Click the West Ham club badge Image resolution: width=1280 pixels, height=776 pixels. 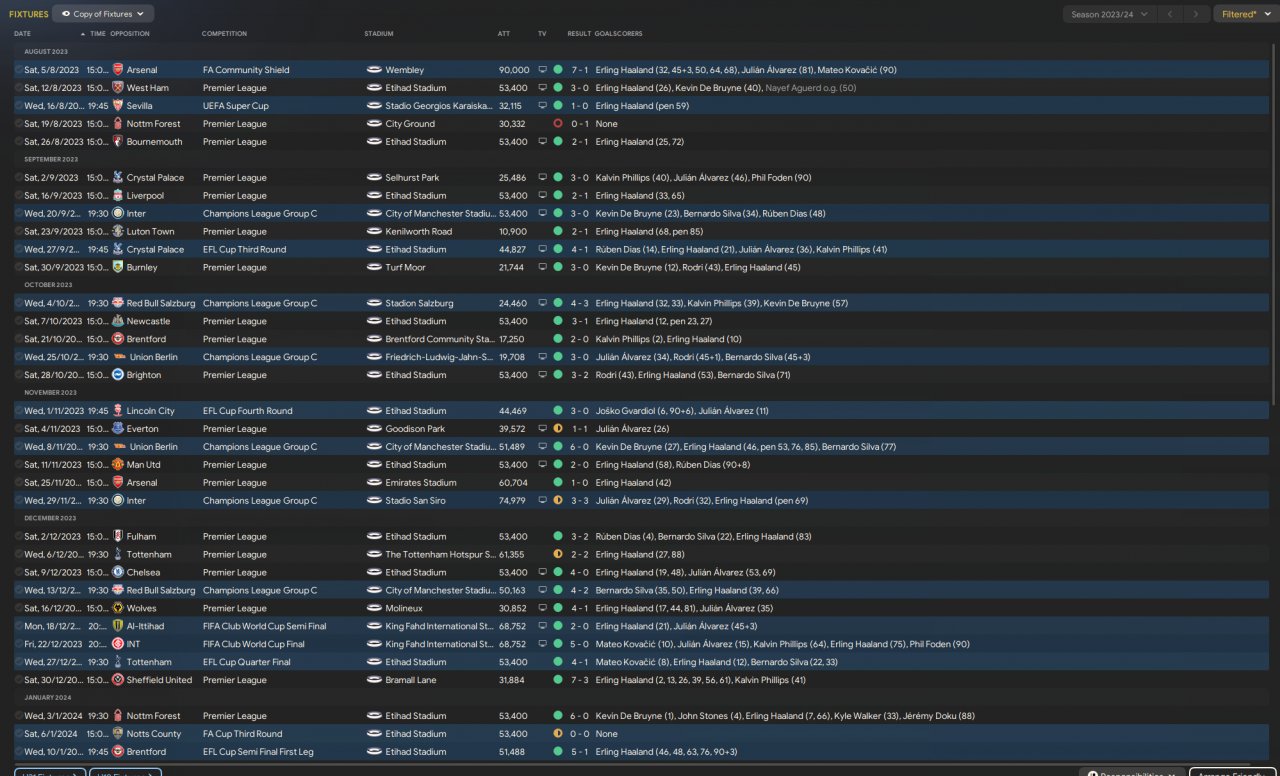click(118, 88)
